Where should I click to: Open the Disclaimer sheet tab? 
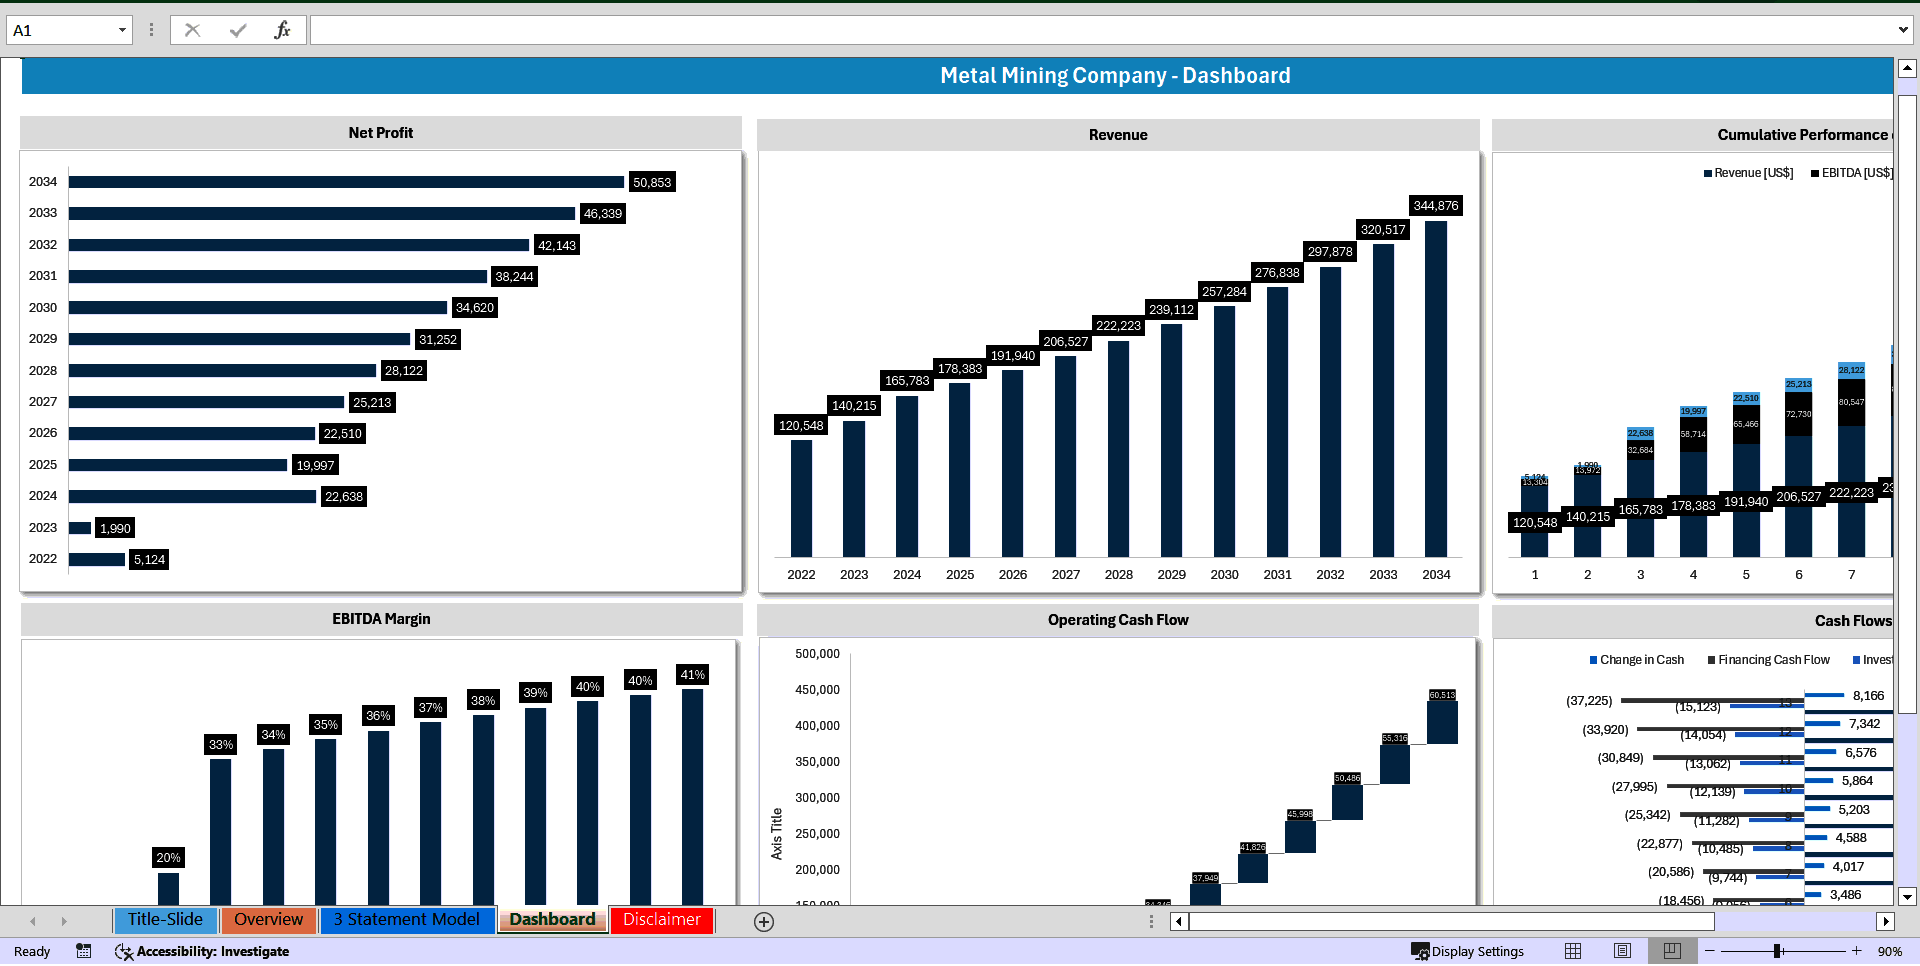click(x=662, y=920)
